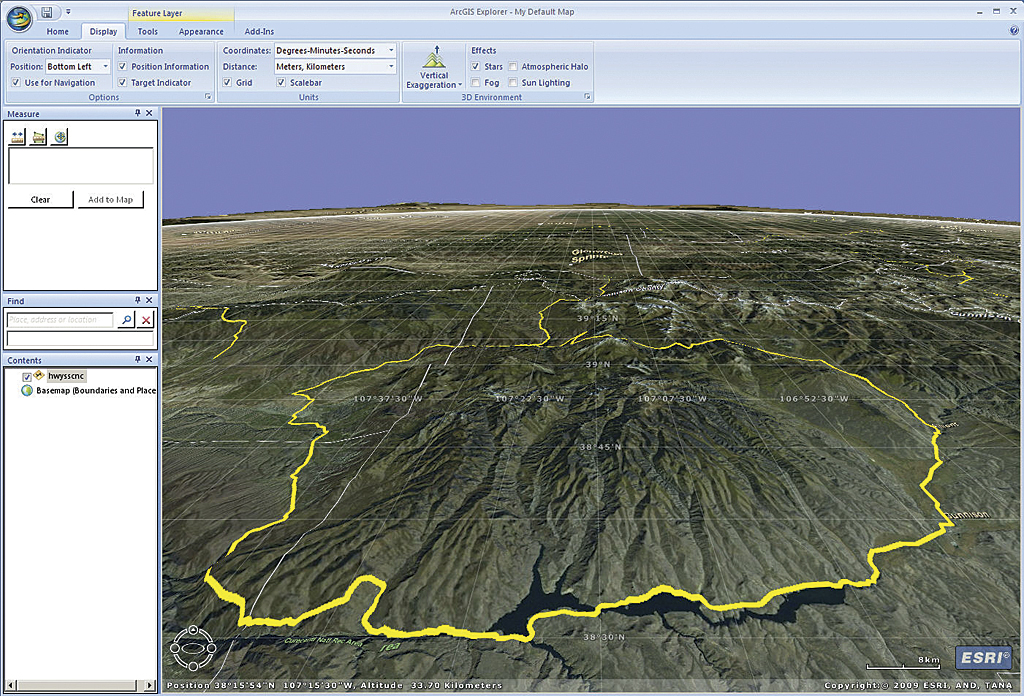Close the Contents panel
Screen dimensions: 1024x696
point(150,360)
